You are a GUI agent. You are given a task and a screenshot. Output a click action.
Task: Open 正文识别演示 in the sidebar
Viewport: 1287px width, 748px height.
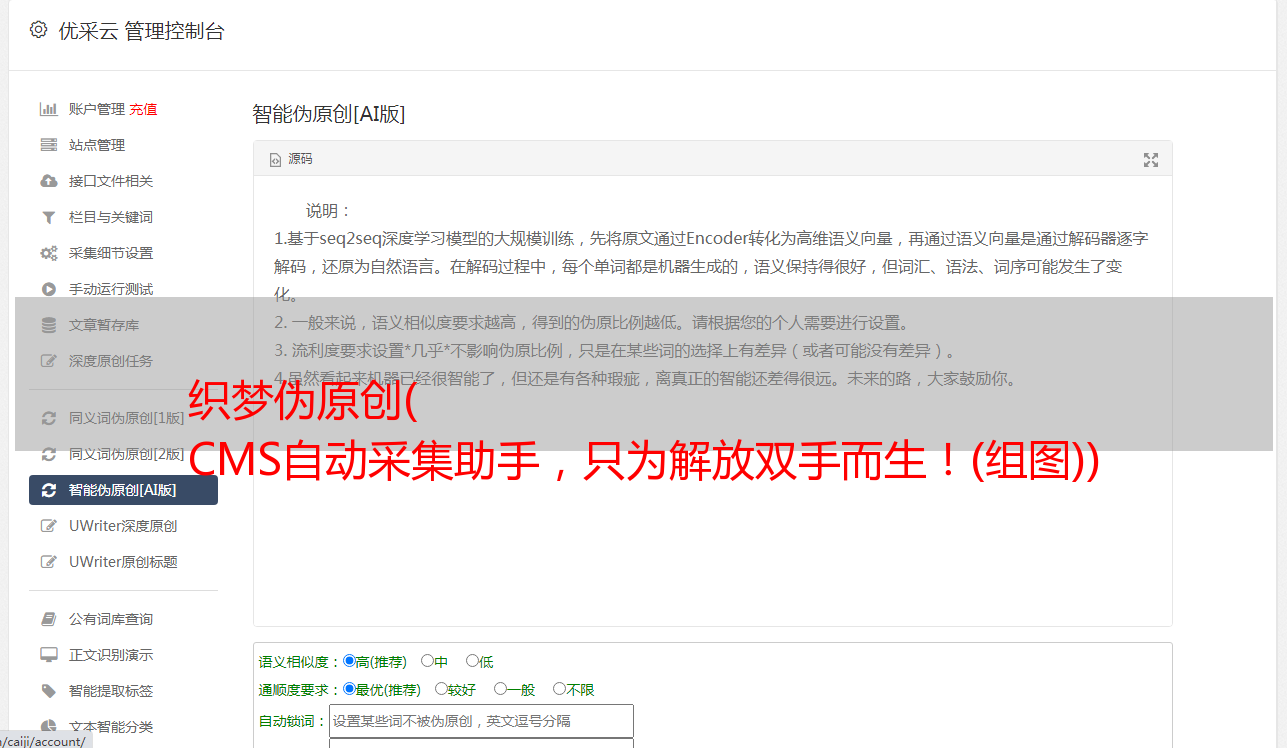coord(111,655)
